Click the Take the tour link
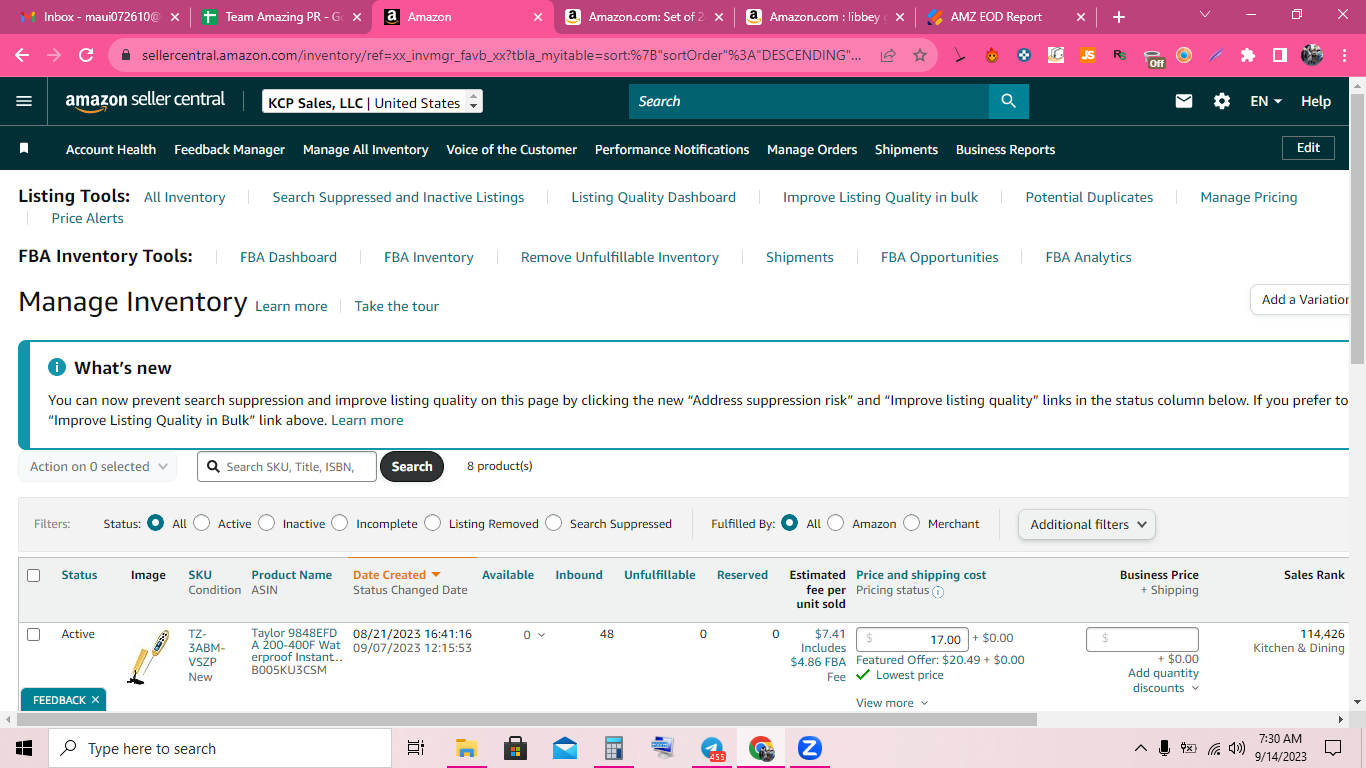The width and height of the screenshot is (1366, 768). click(396, 306)
